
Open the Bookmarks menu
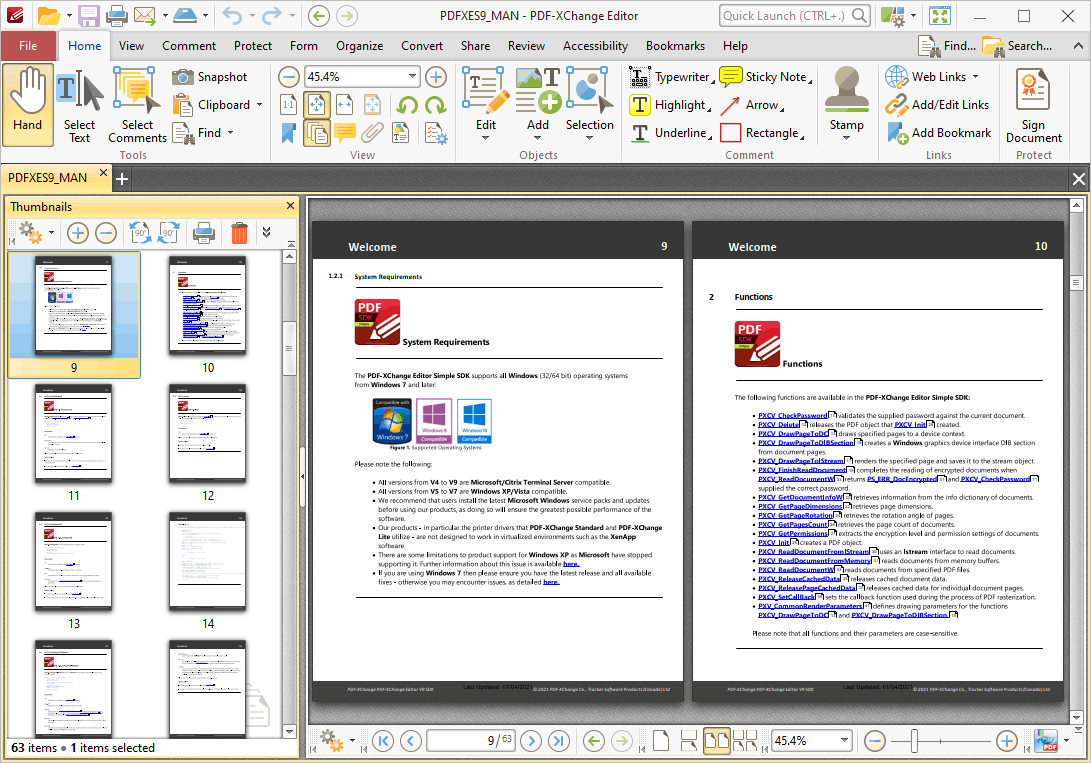click(x=675, y=45)
